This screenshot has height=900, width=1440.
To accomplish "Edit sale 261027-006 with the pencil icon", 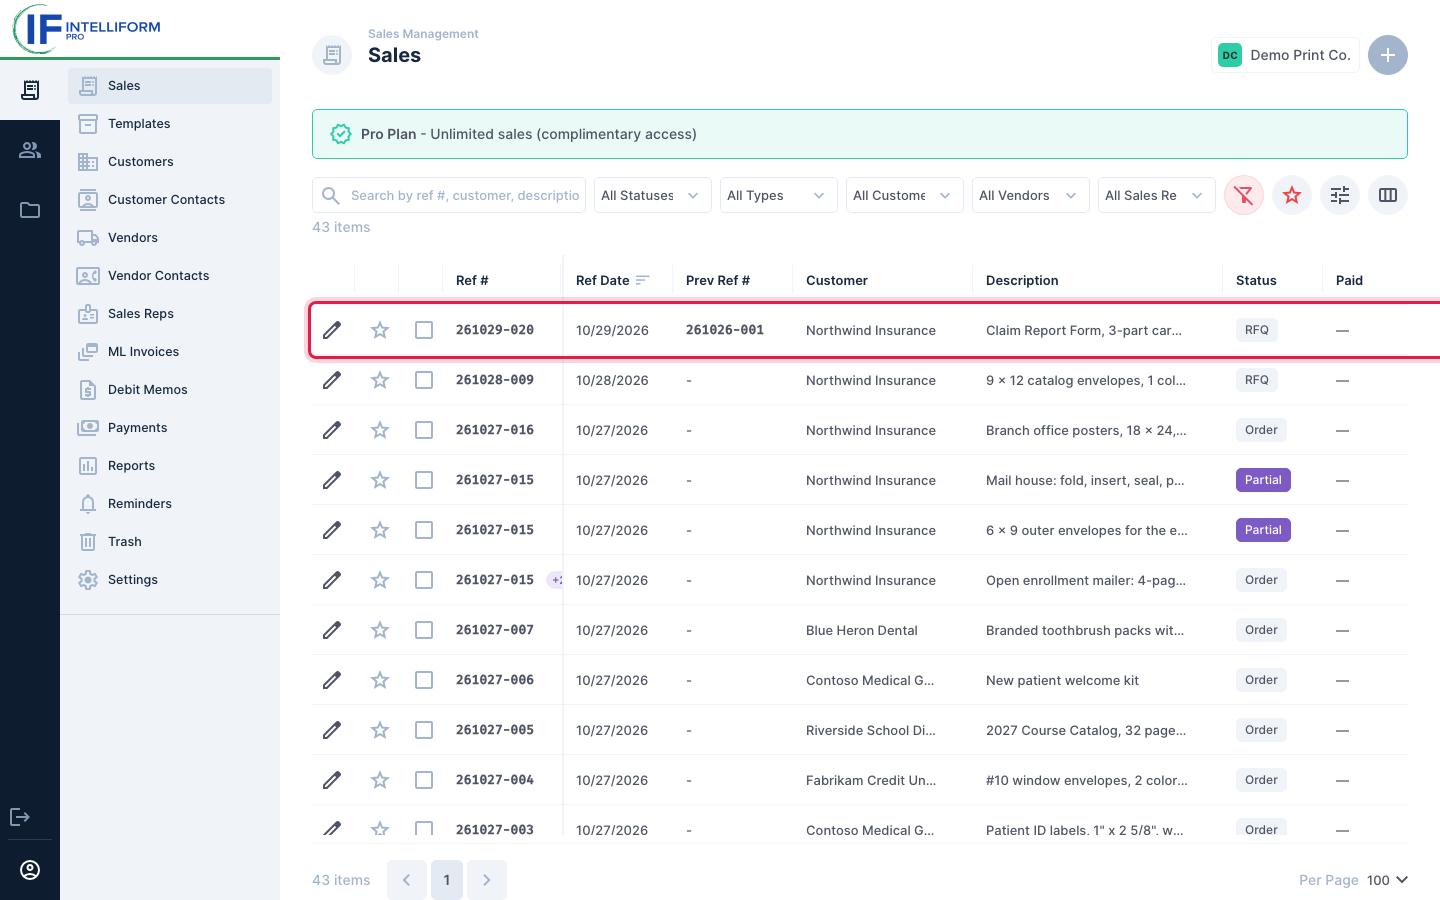I will click(332, 680).
